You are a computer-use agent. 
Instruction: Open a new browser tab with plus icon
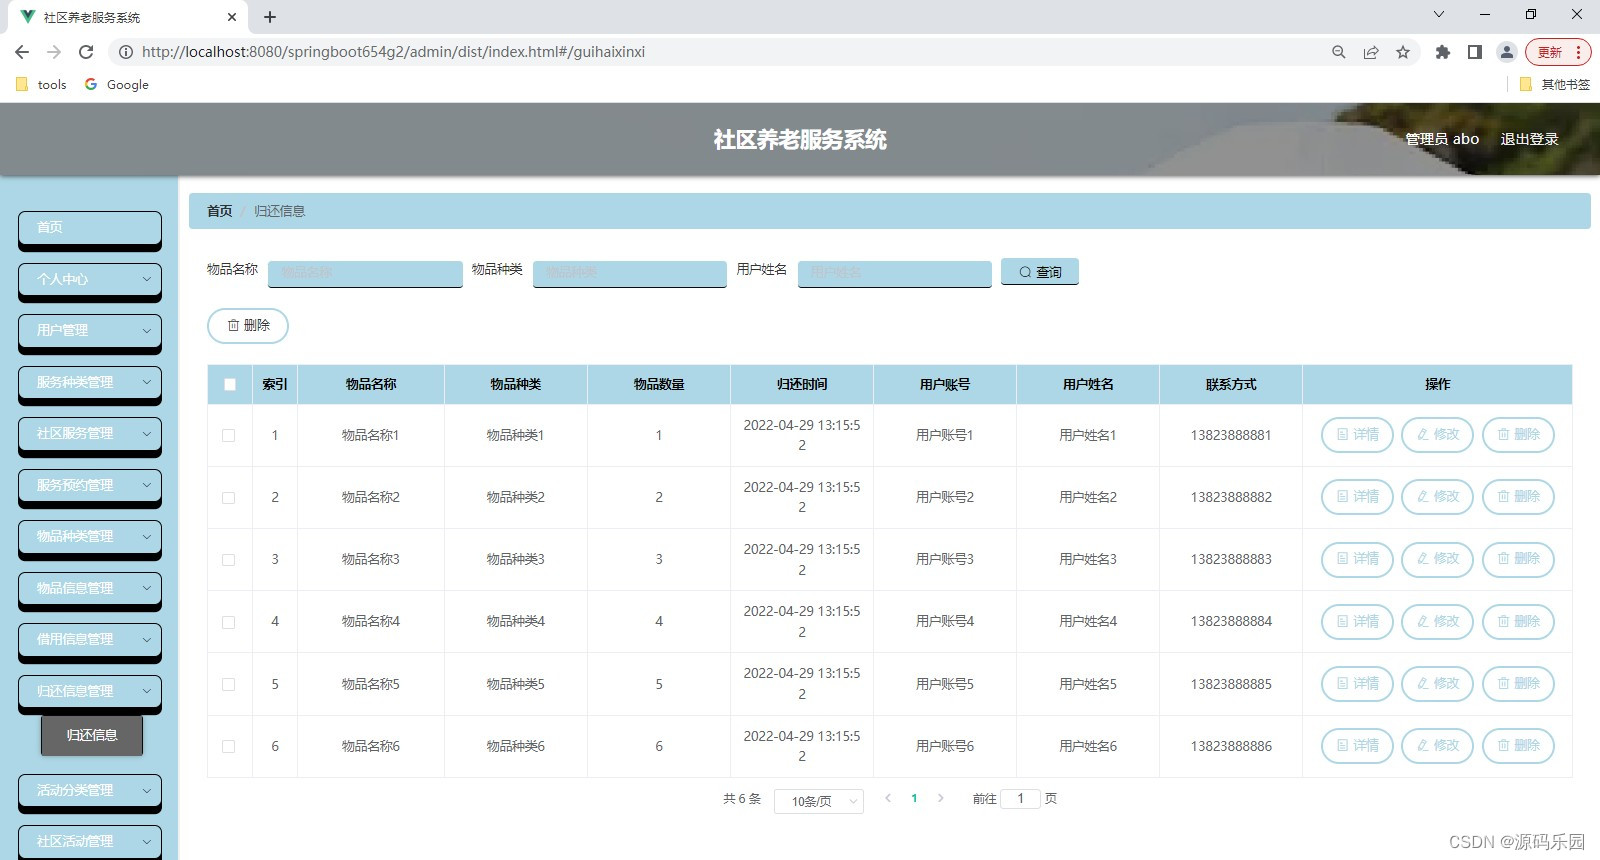(270, 17)
